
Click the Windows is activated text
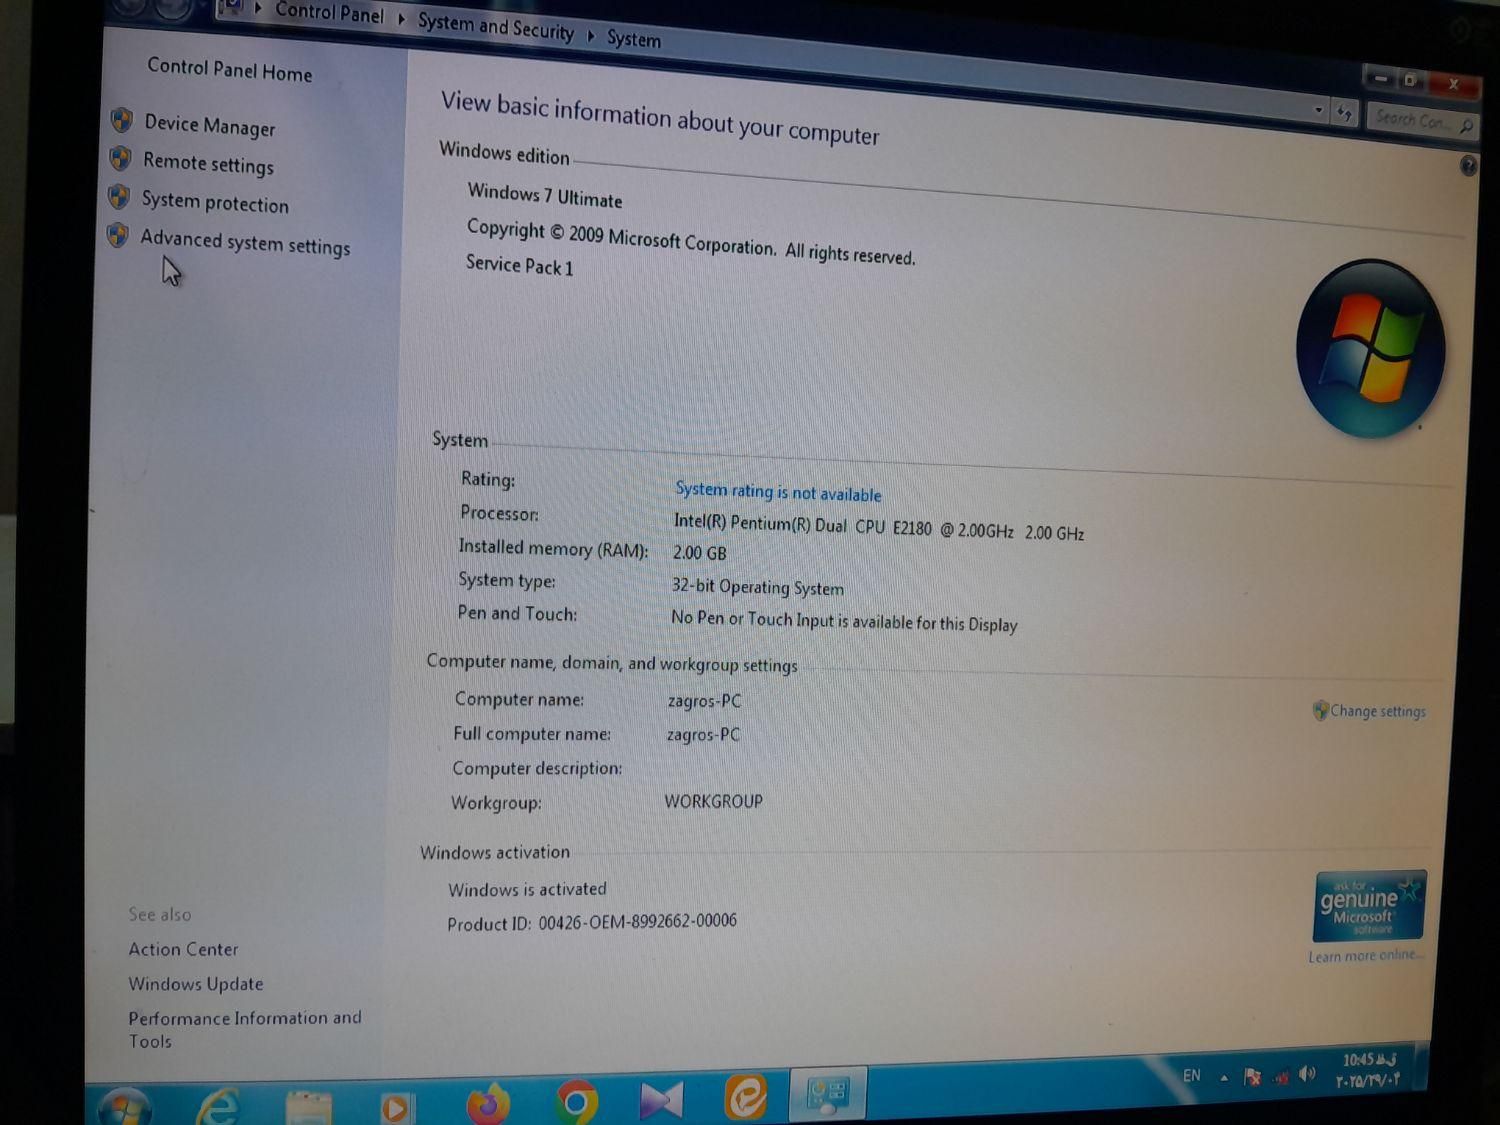[x=527, y=889]
